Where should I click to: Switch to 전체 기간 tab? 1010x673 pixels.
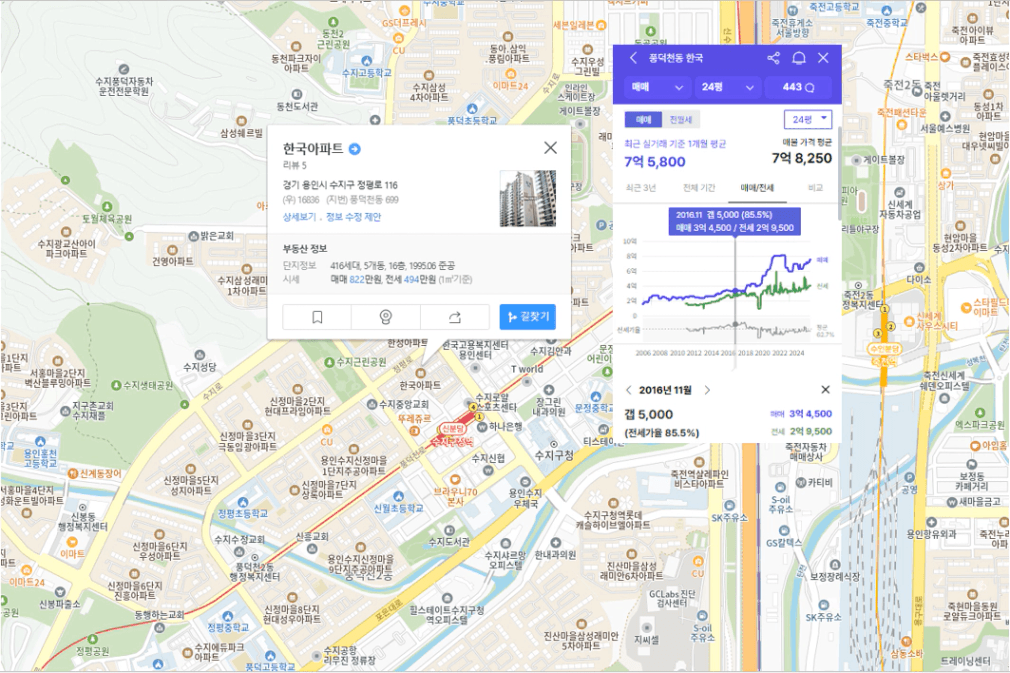(699, 188)
